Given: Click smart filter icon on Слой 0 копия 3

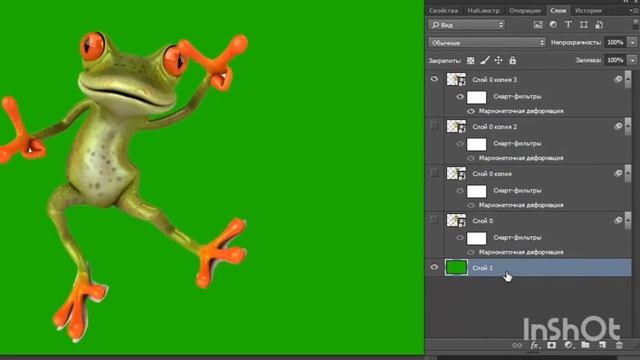Looking at the screenshot, I should tap(618, 79).
